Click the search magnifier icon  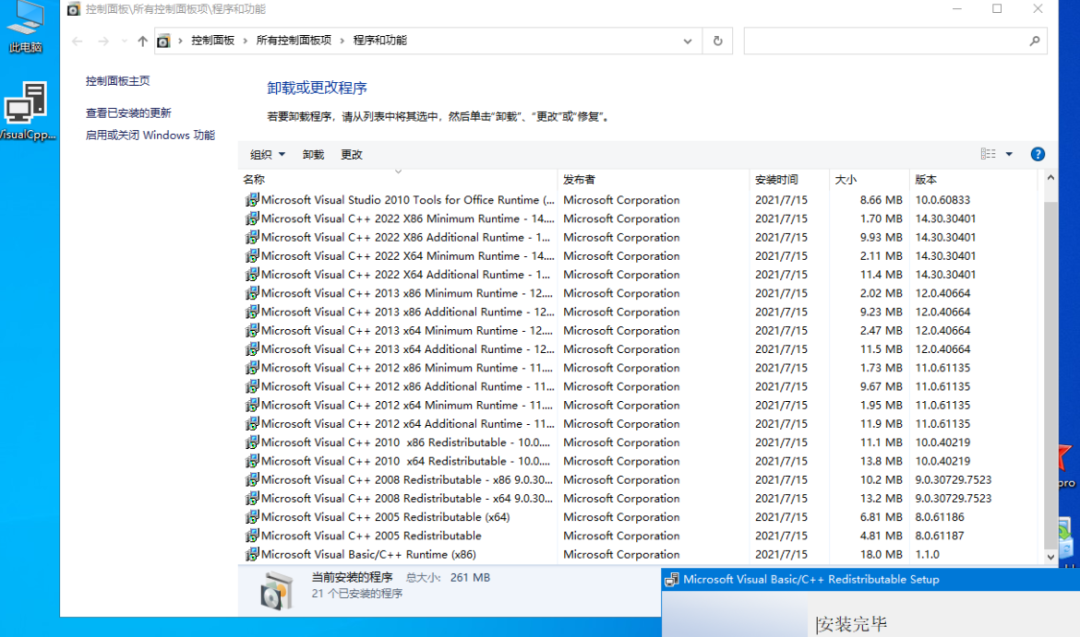tap(1035, 41)
